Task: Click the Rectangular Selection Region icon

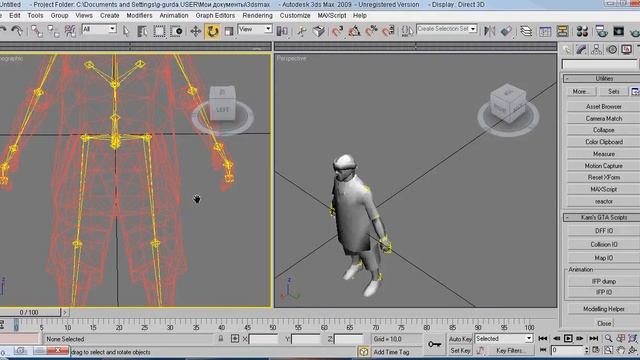Action: 159,31
